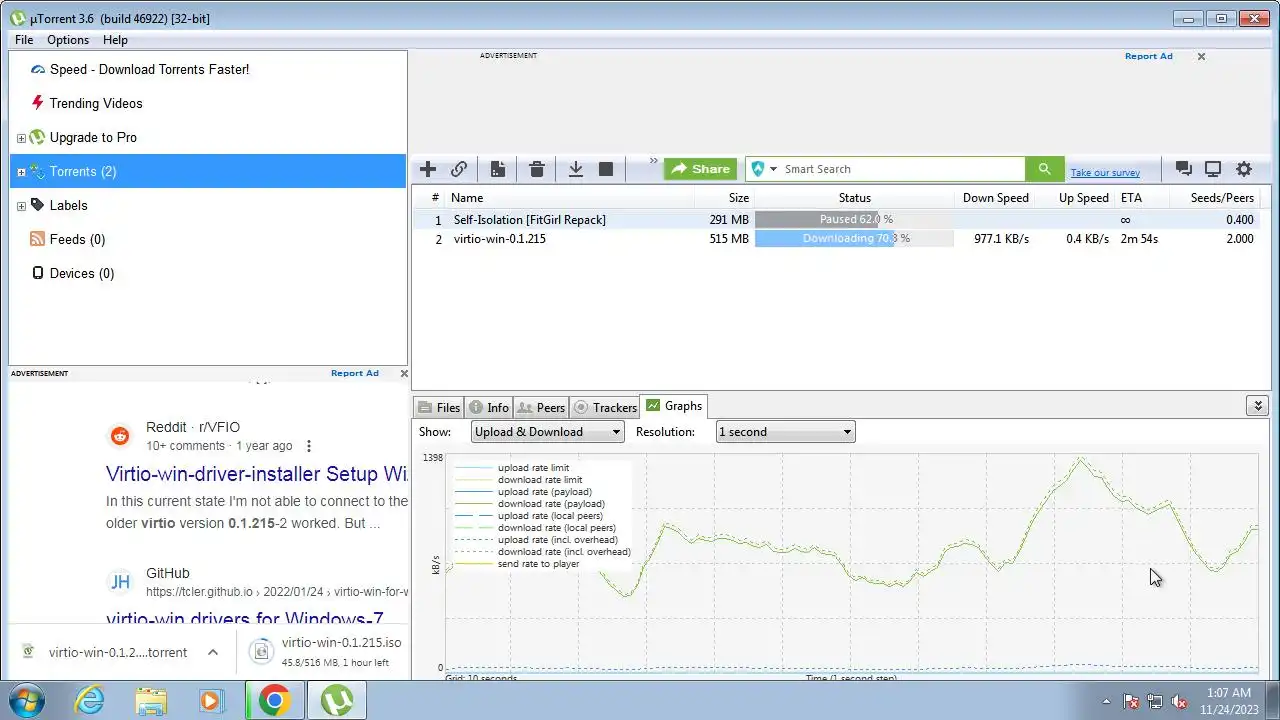The width and height of the screenshot is (1280, 720).
Task: Open the search provider dropdown arrow
Action: (x=773, y=169)
